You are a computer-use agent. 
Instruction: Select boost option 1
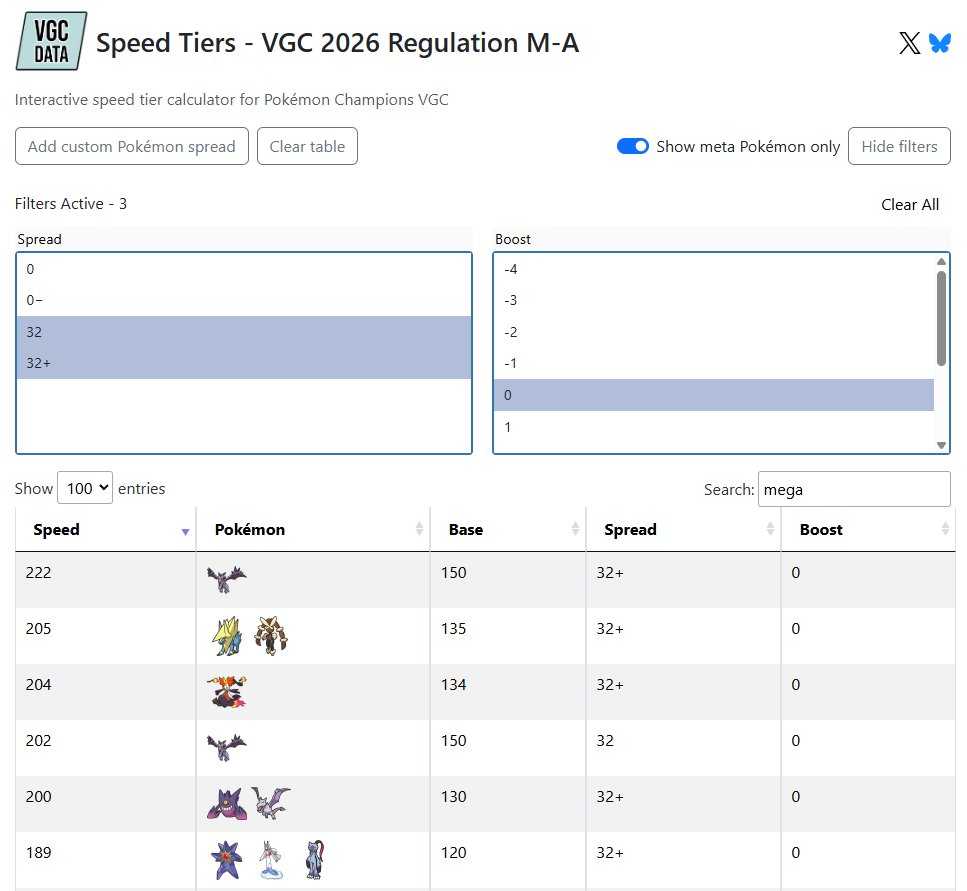point(714,427)
